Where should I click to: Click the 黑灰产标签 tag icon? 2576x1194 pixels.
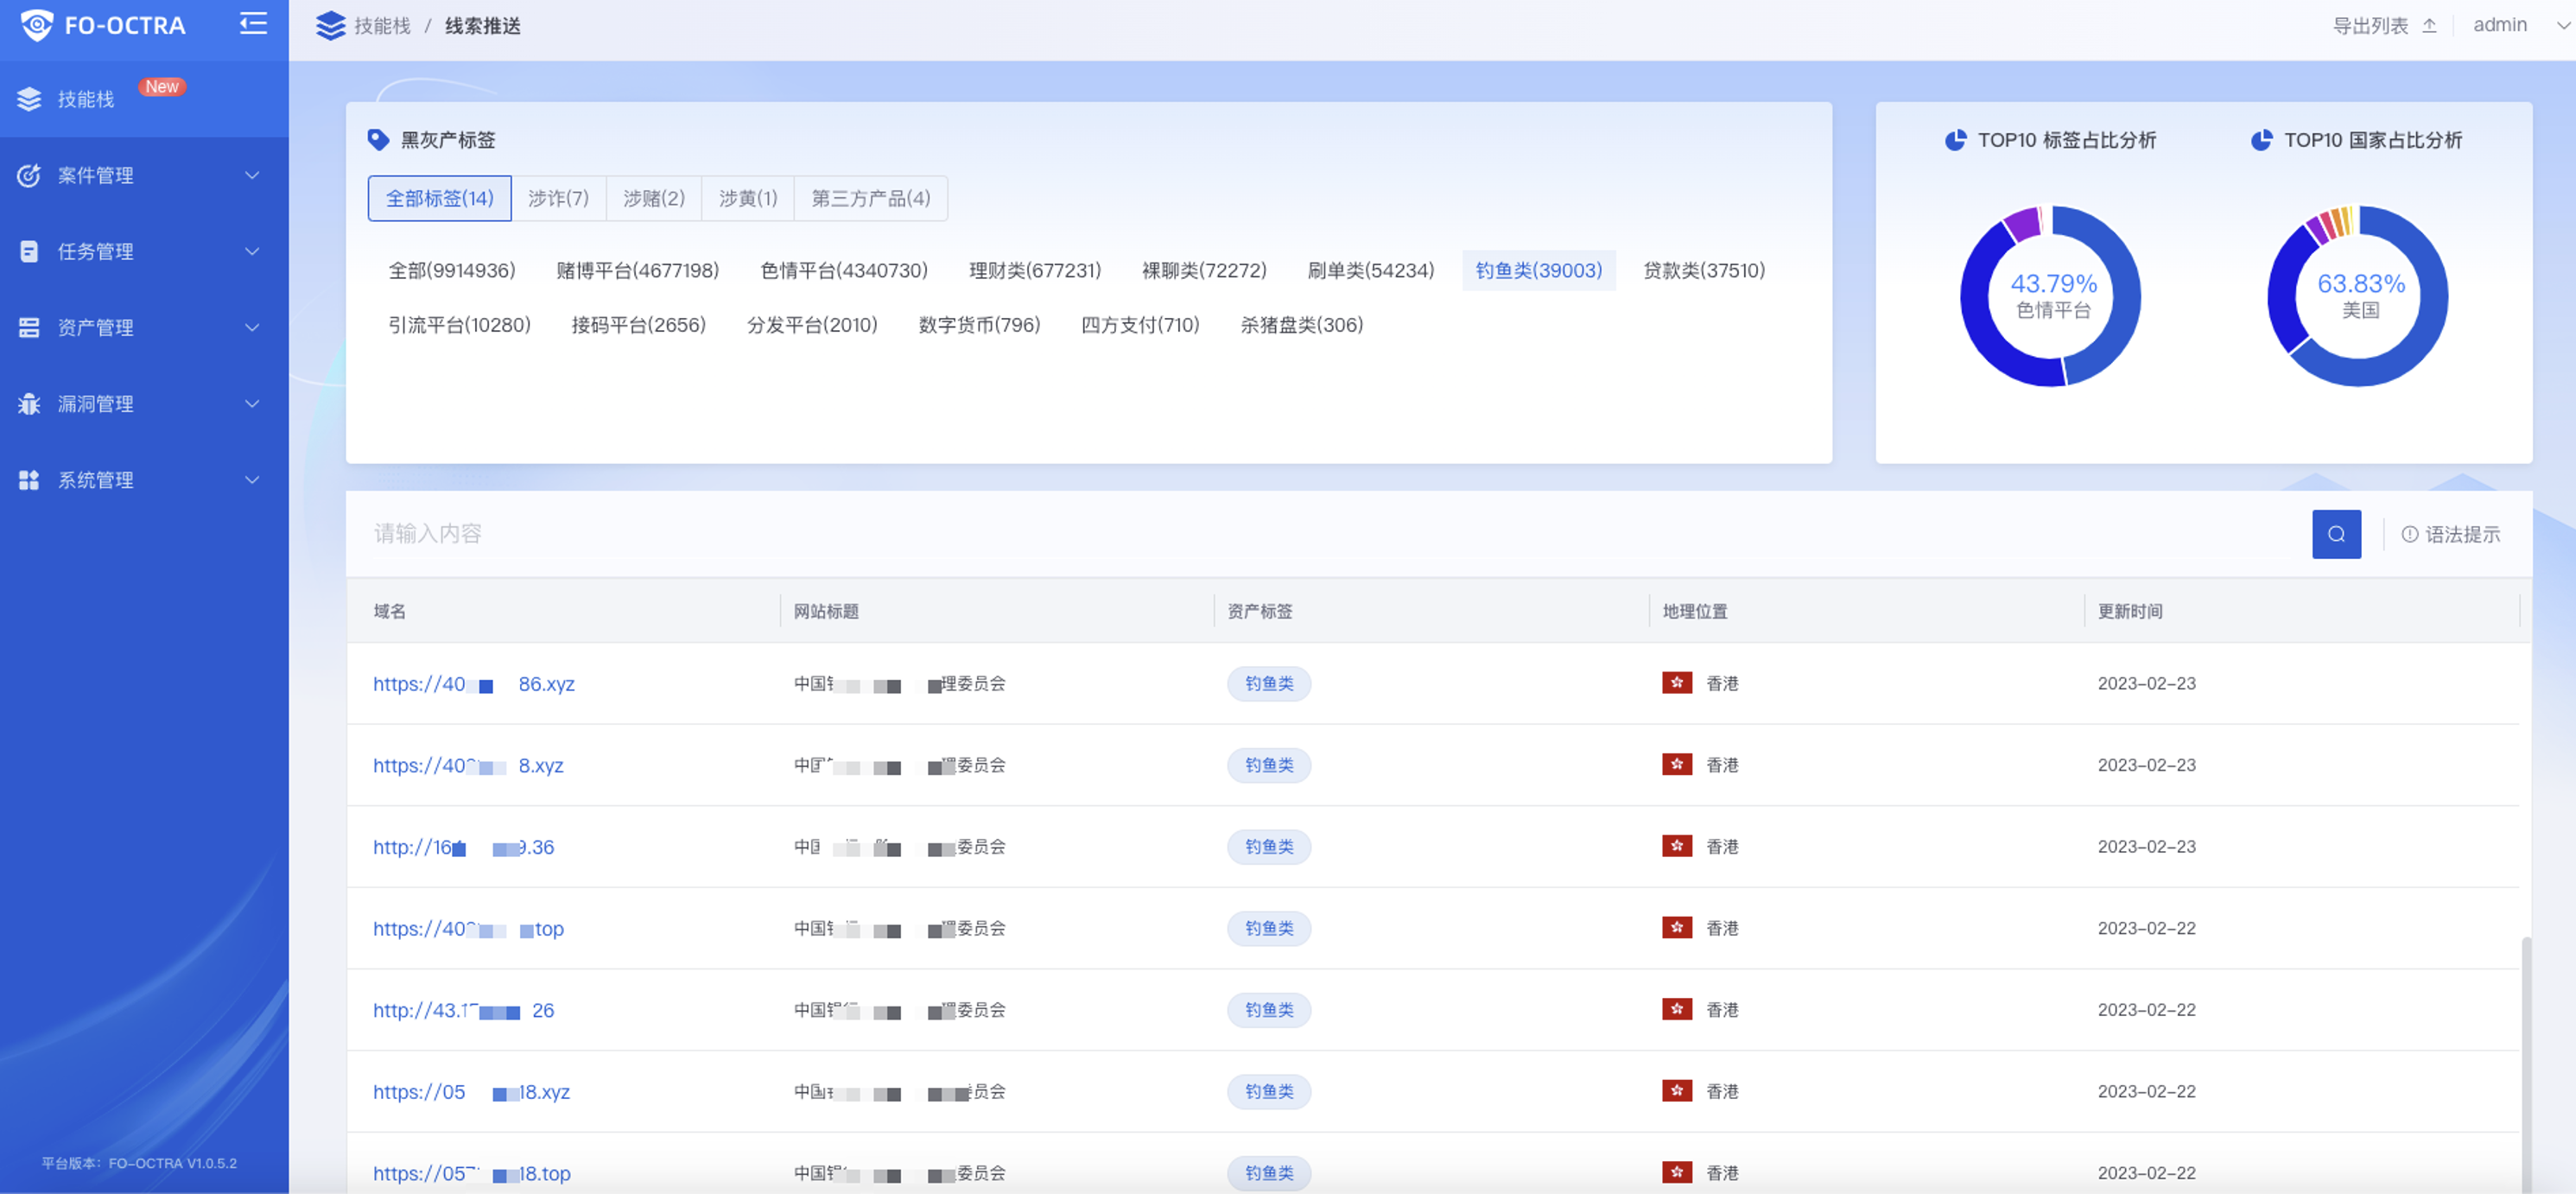tap(378, 140)
